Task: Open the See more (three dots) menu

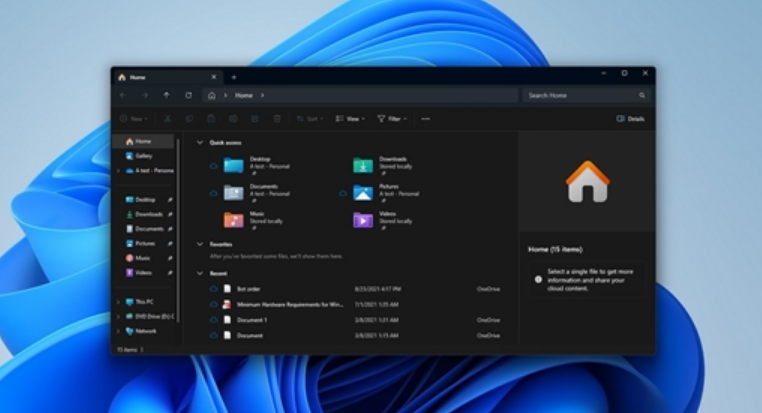Action: tap(425, 119)
